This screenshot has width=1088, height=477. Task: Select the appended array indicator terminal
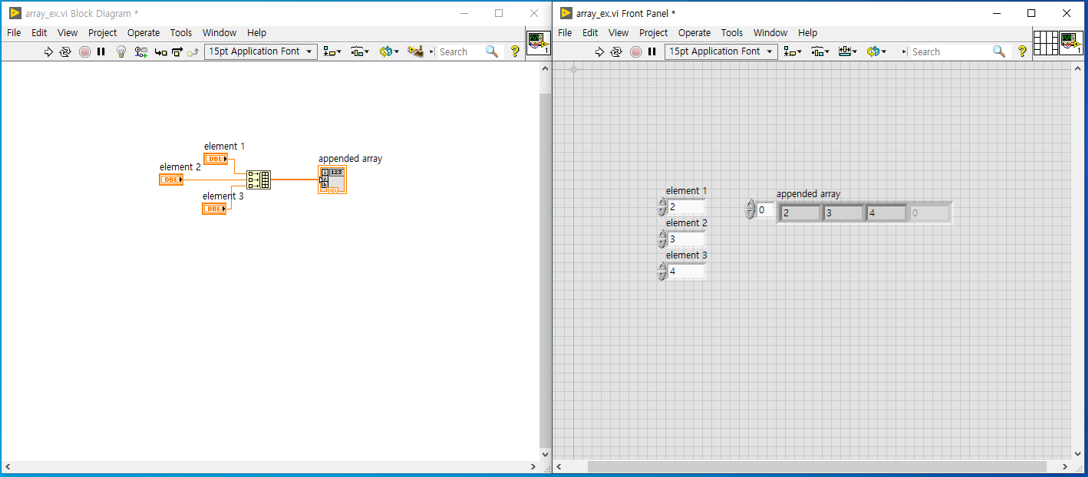(332, 180)
